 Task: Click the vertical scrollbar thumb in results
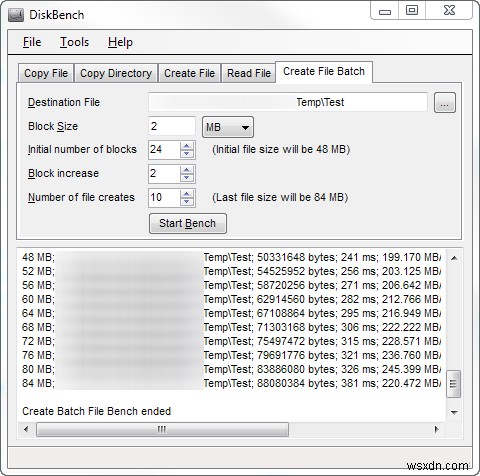click(x=453, y=384)
